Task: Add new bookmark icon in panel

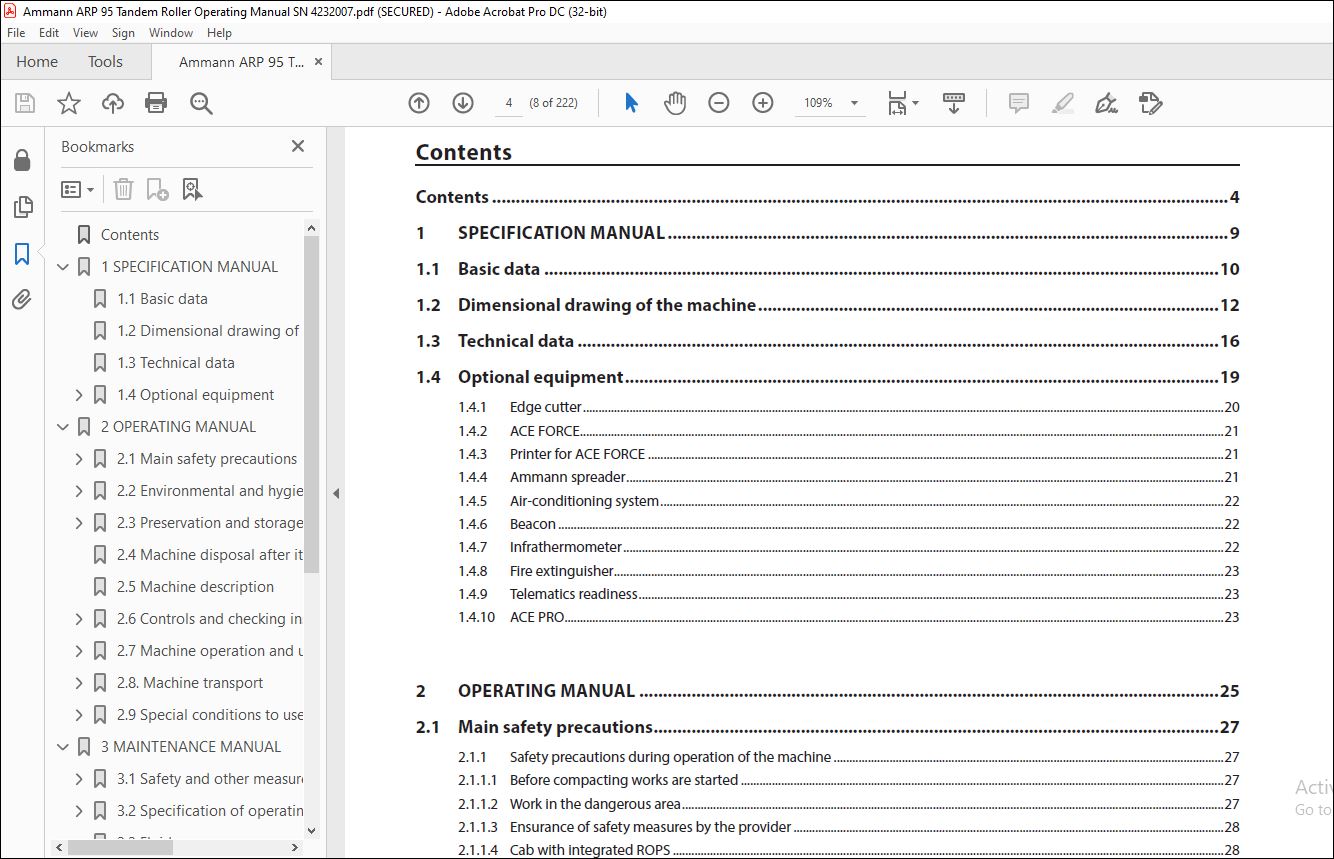Action: (158, 189)
